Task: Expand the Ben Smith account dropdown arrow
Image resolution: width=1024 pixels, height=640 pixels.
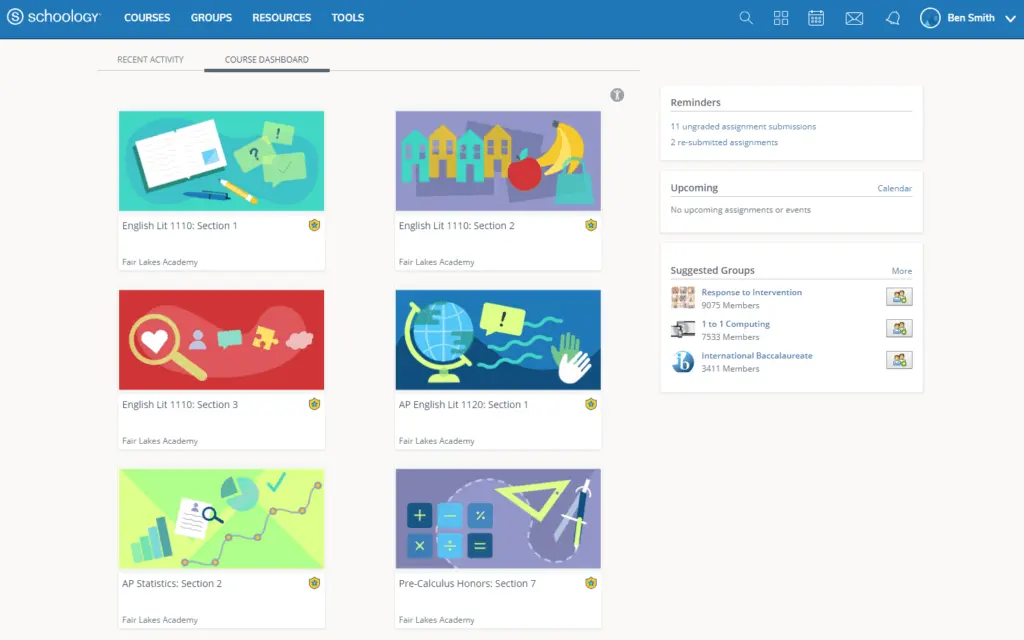Action: coord(1010,18)
